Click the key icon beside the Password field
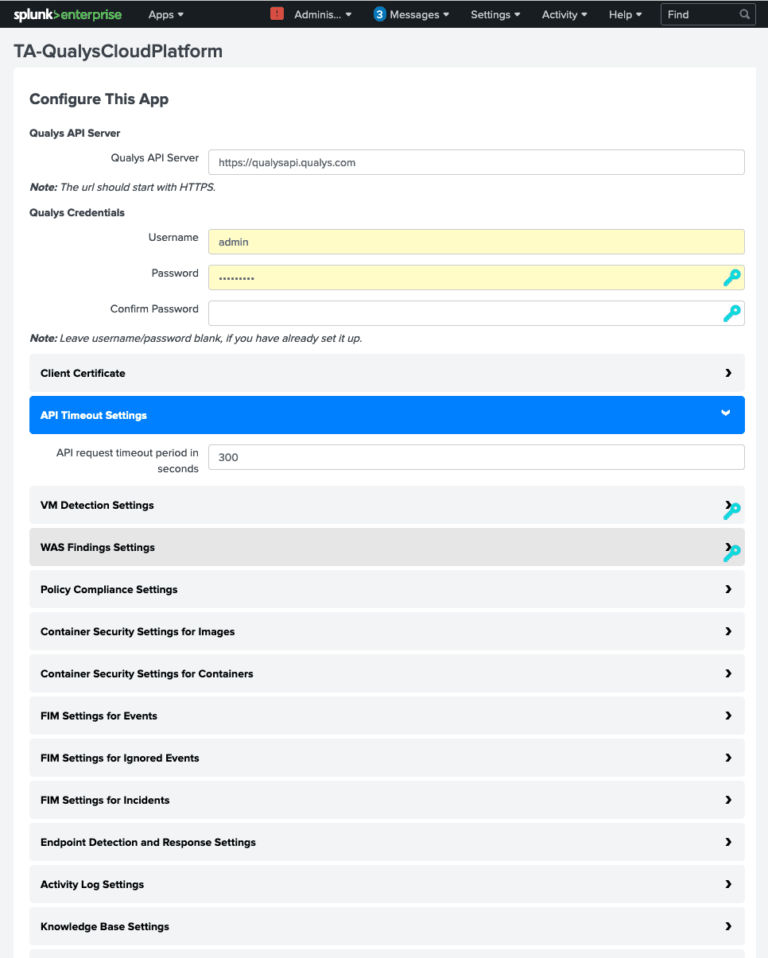Screen dimensions: 768x958 [x=733, y=277]
